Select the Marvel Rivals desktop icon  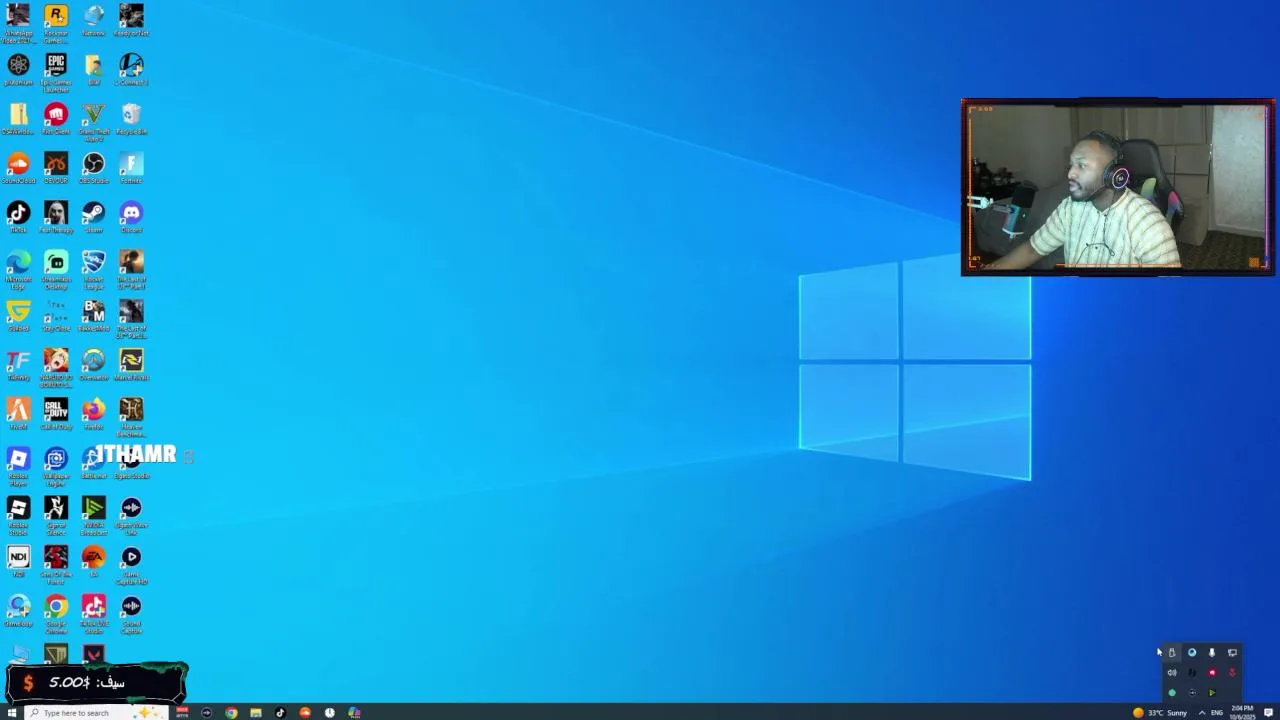131,365
